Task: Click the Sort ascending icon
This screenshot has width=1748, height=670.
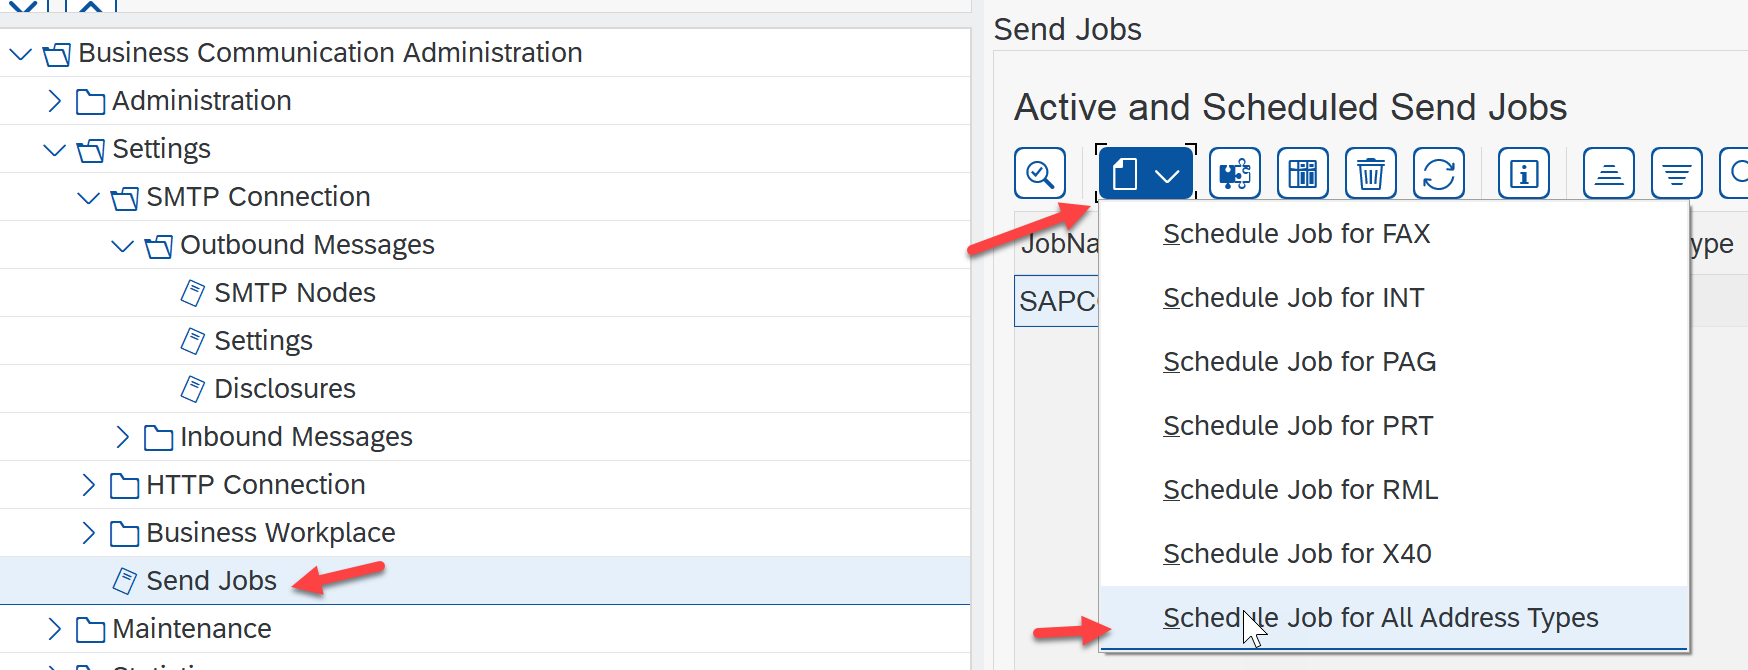Action: (x=1609, y=174)
